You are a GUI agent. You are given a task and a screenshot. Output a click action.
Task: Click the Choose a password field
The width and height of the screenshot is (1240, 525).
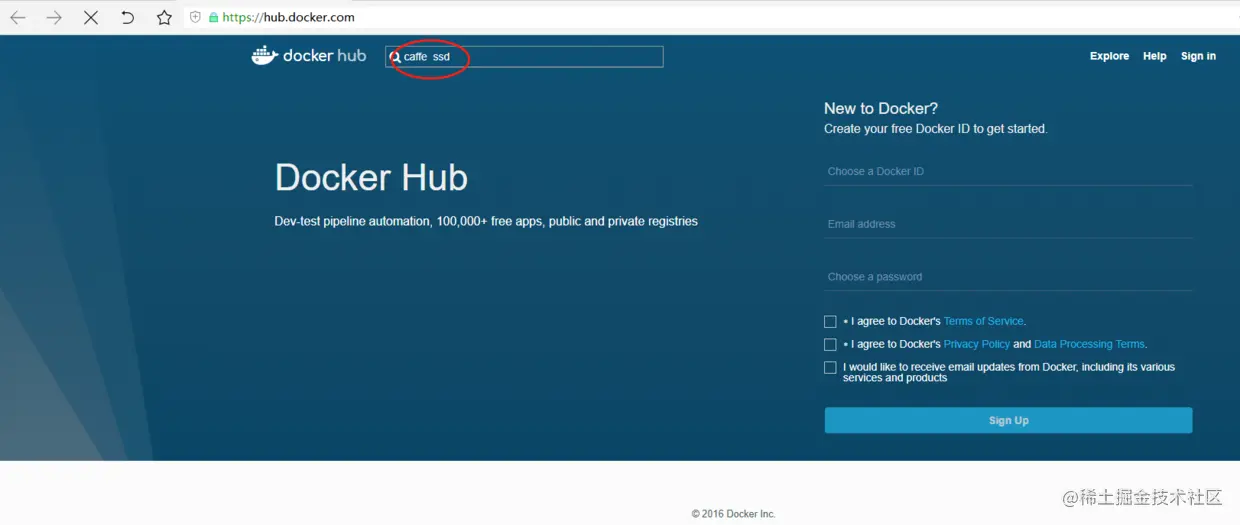(1008, 277)
